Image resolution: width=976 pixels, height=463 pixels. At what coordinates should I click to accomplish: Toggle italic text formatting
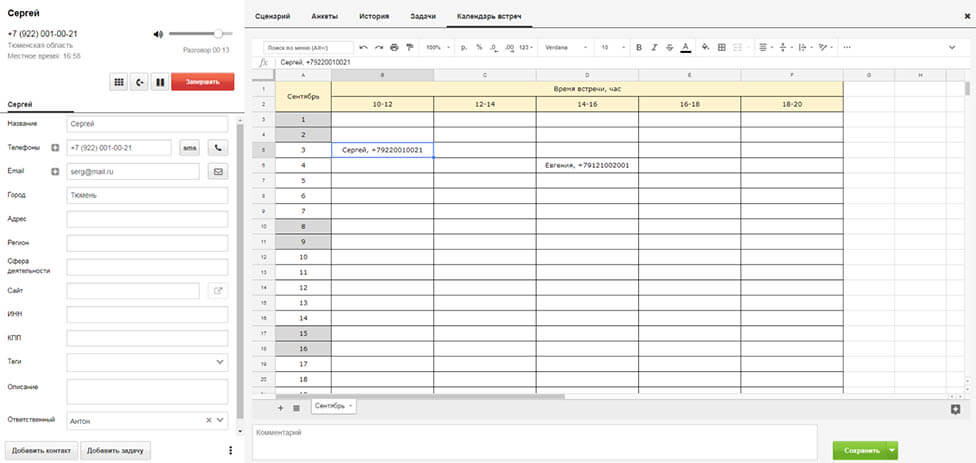tap(654, 47)
